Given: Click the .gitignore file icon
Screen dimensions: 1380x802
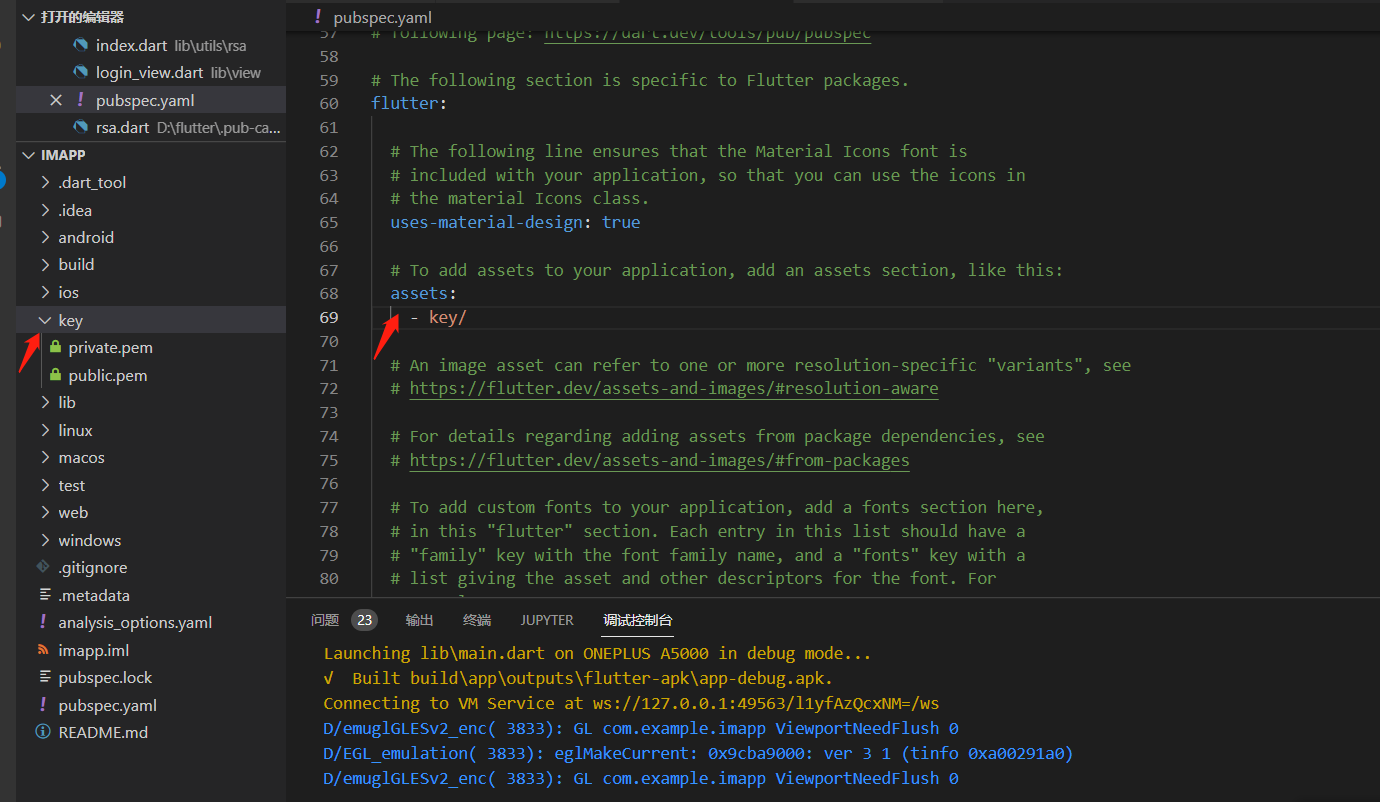Looking at the screenshot, I should pyautogui.click(x=41, y=567).
